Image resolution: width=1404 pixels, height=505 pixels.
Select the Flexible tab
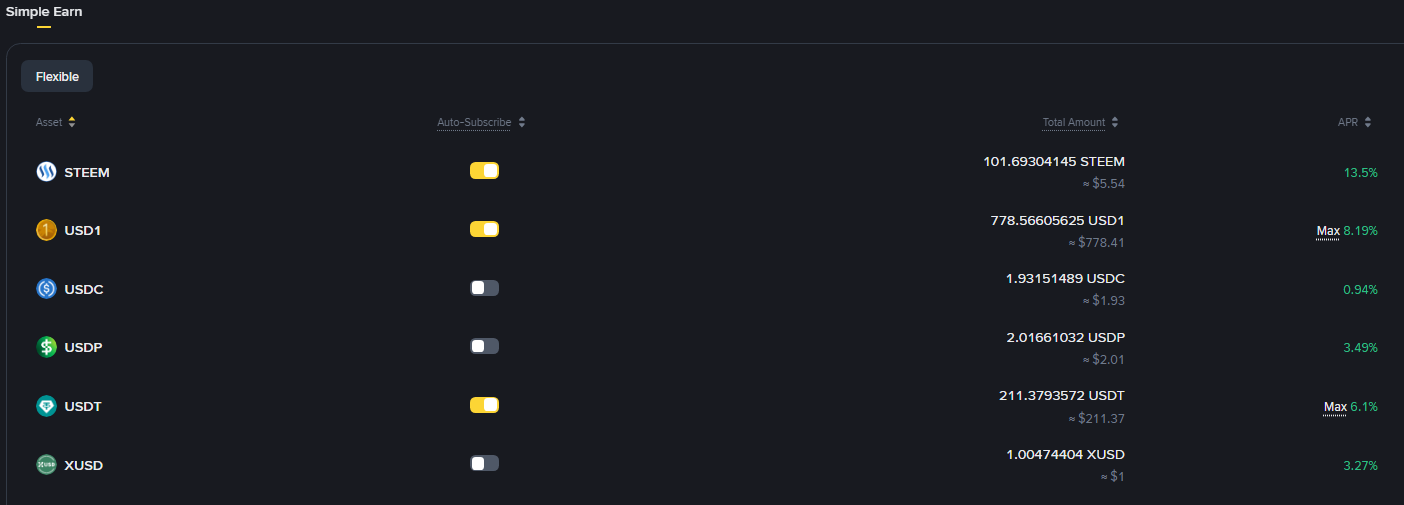point(57,76)
